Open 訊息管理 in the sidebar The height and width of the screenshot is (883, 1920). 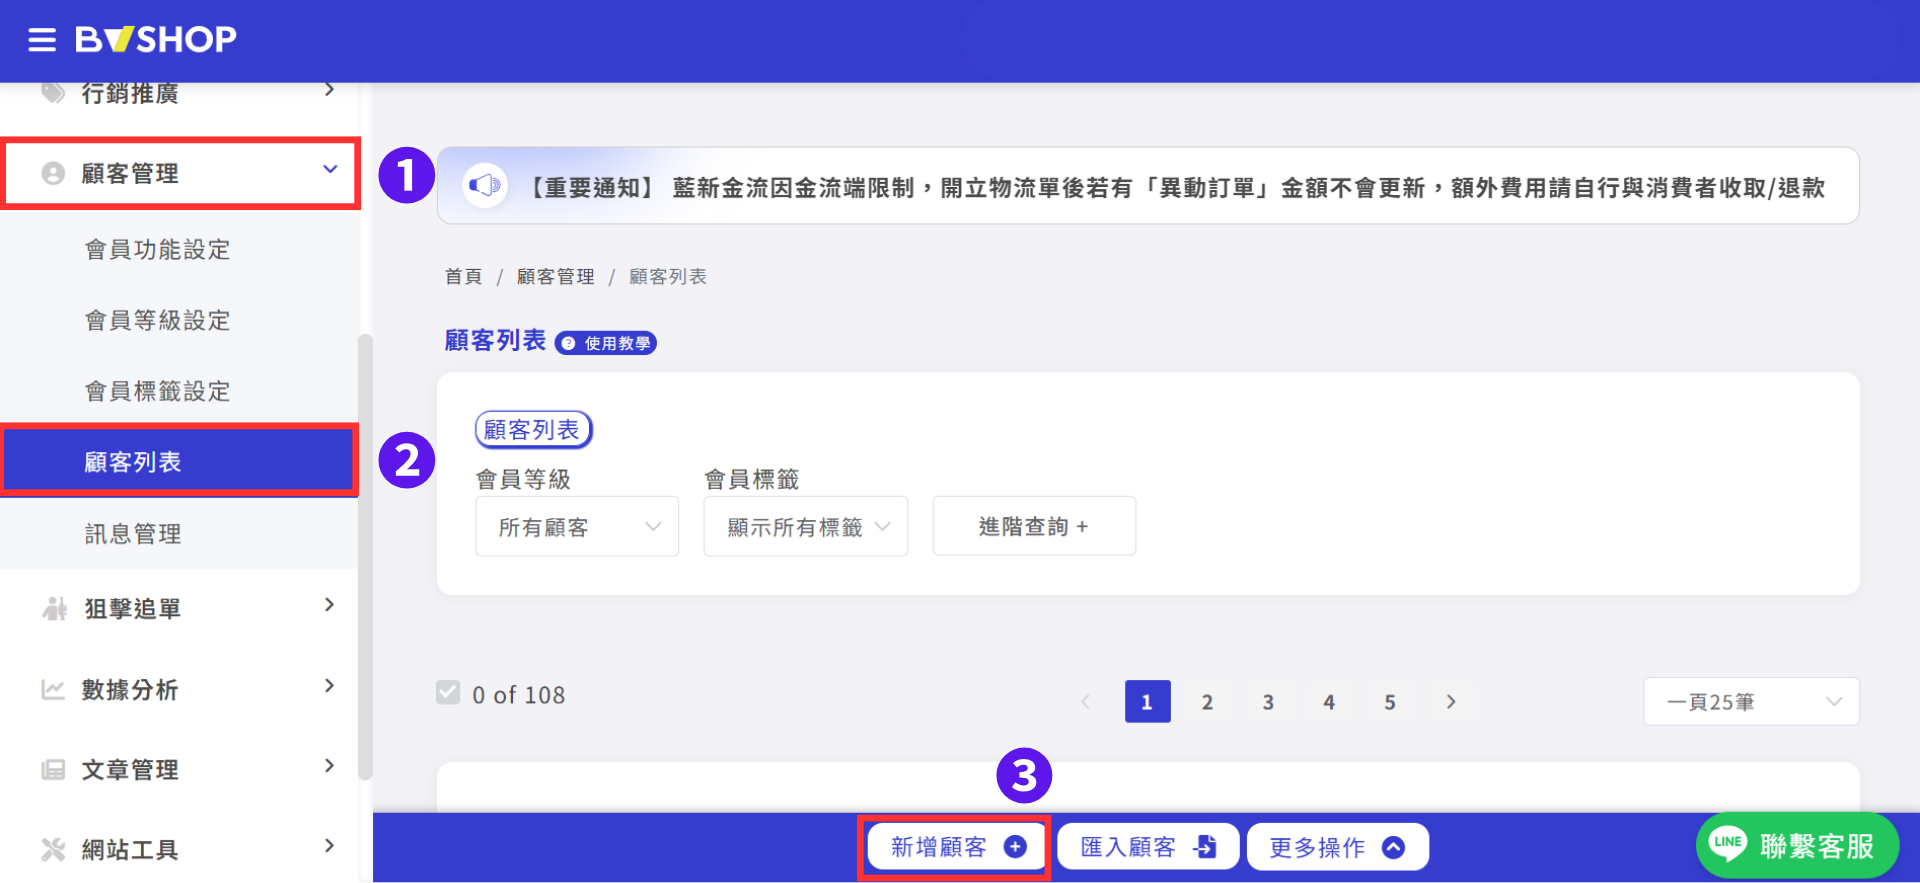(133, 534)
